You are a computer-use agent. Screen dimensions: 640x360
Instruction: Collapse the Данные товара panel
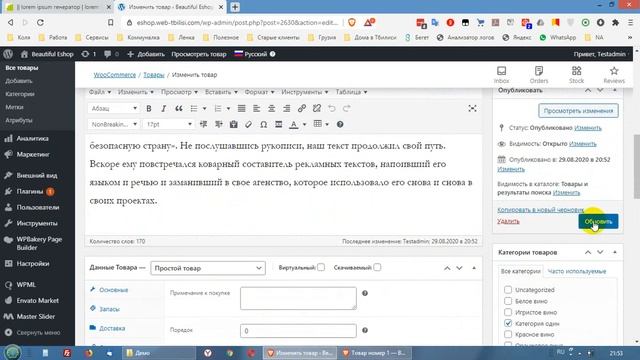(474, 268)
